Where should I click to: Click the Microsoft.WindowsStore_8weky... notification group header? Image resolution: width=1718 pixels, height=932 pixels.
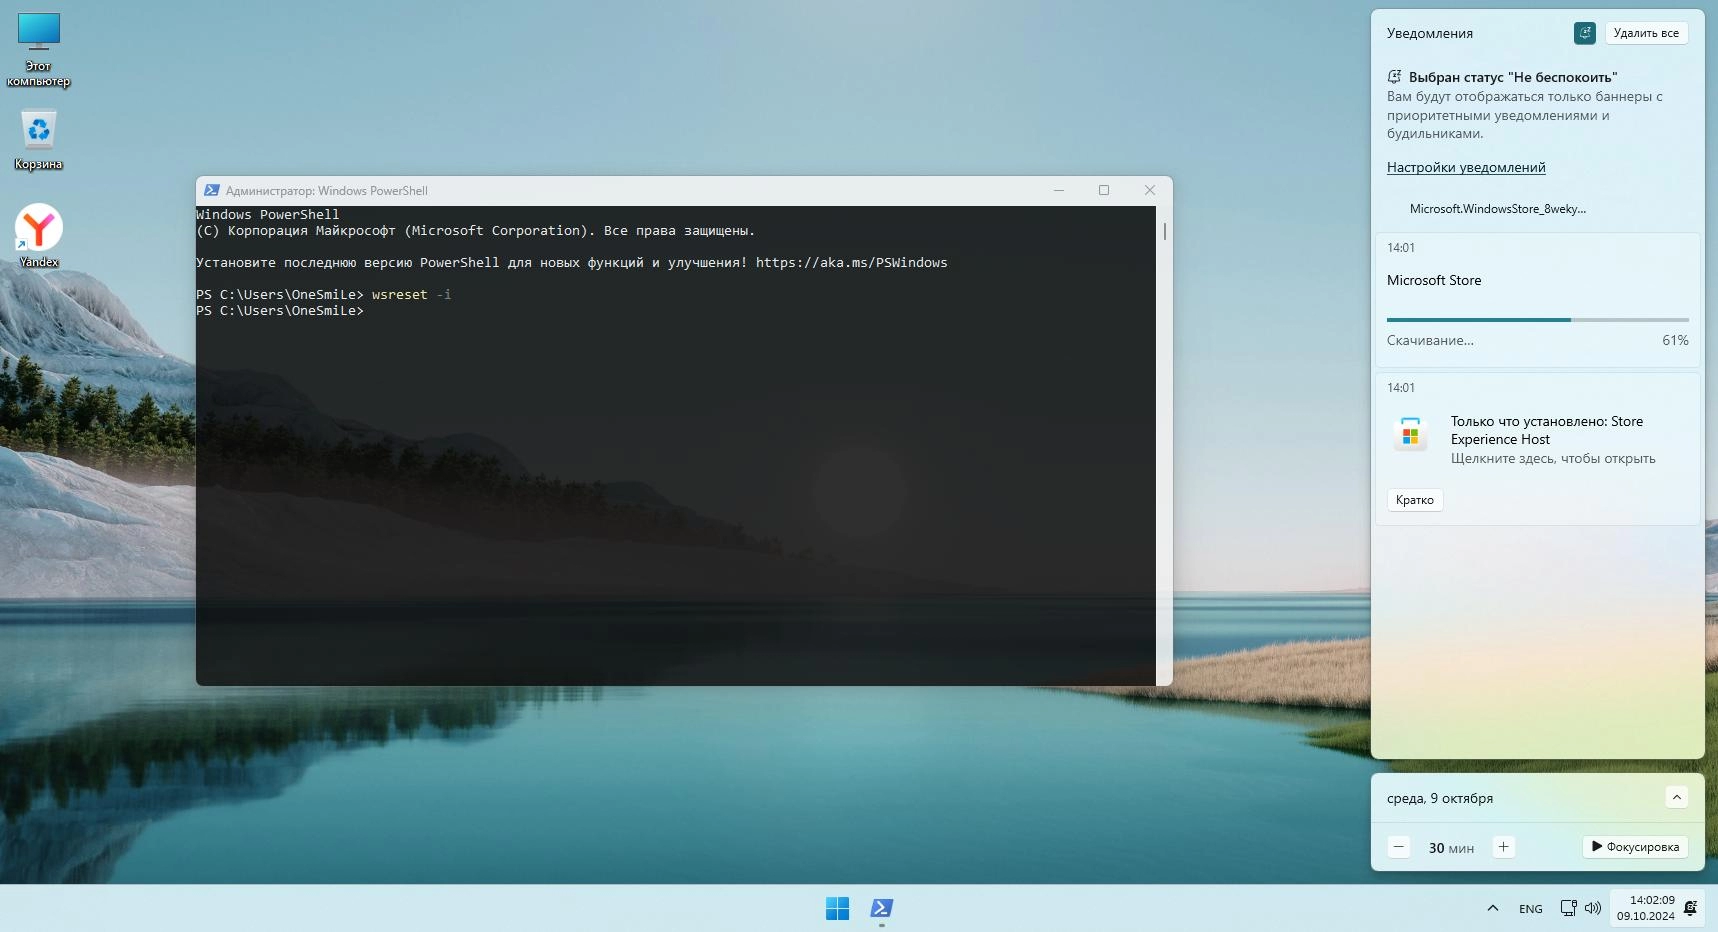(1497, 209)
